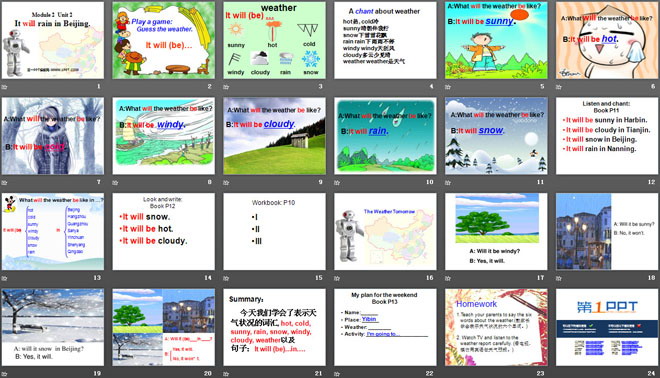Select the 'will it snow in Beijing?' slide
This screenshot has width=660, height=378.
53,327
